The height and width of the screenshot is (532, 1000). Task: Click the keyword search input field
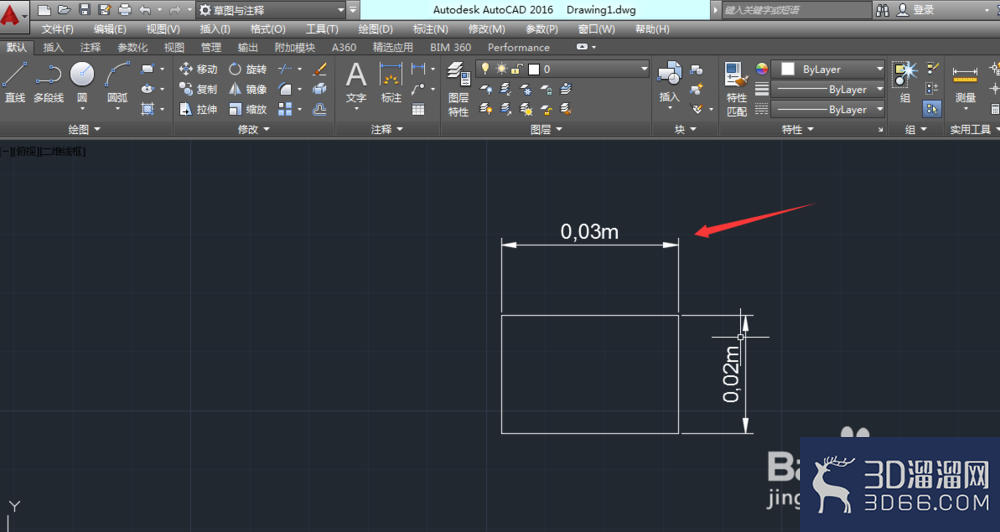point(796,10)
